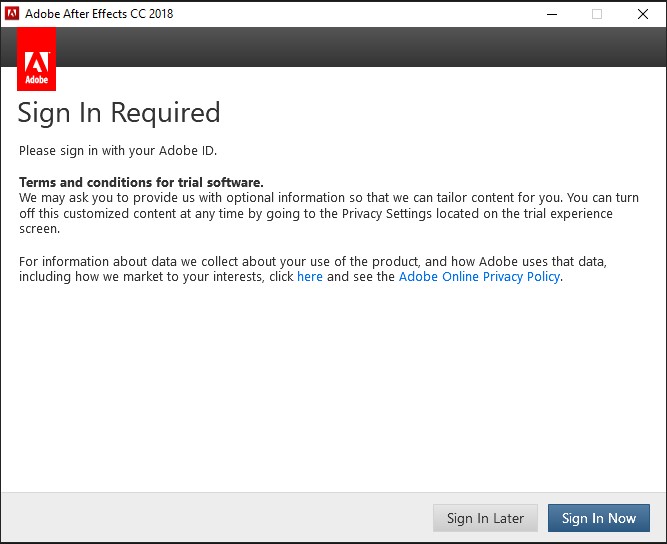Close the Sign In Required dialog
The image size is (667, 544).
(x=643, y=14)
